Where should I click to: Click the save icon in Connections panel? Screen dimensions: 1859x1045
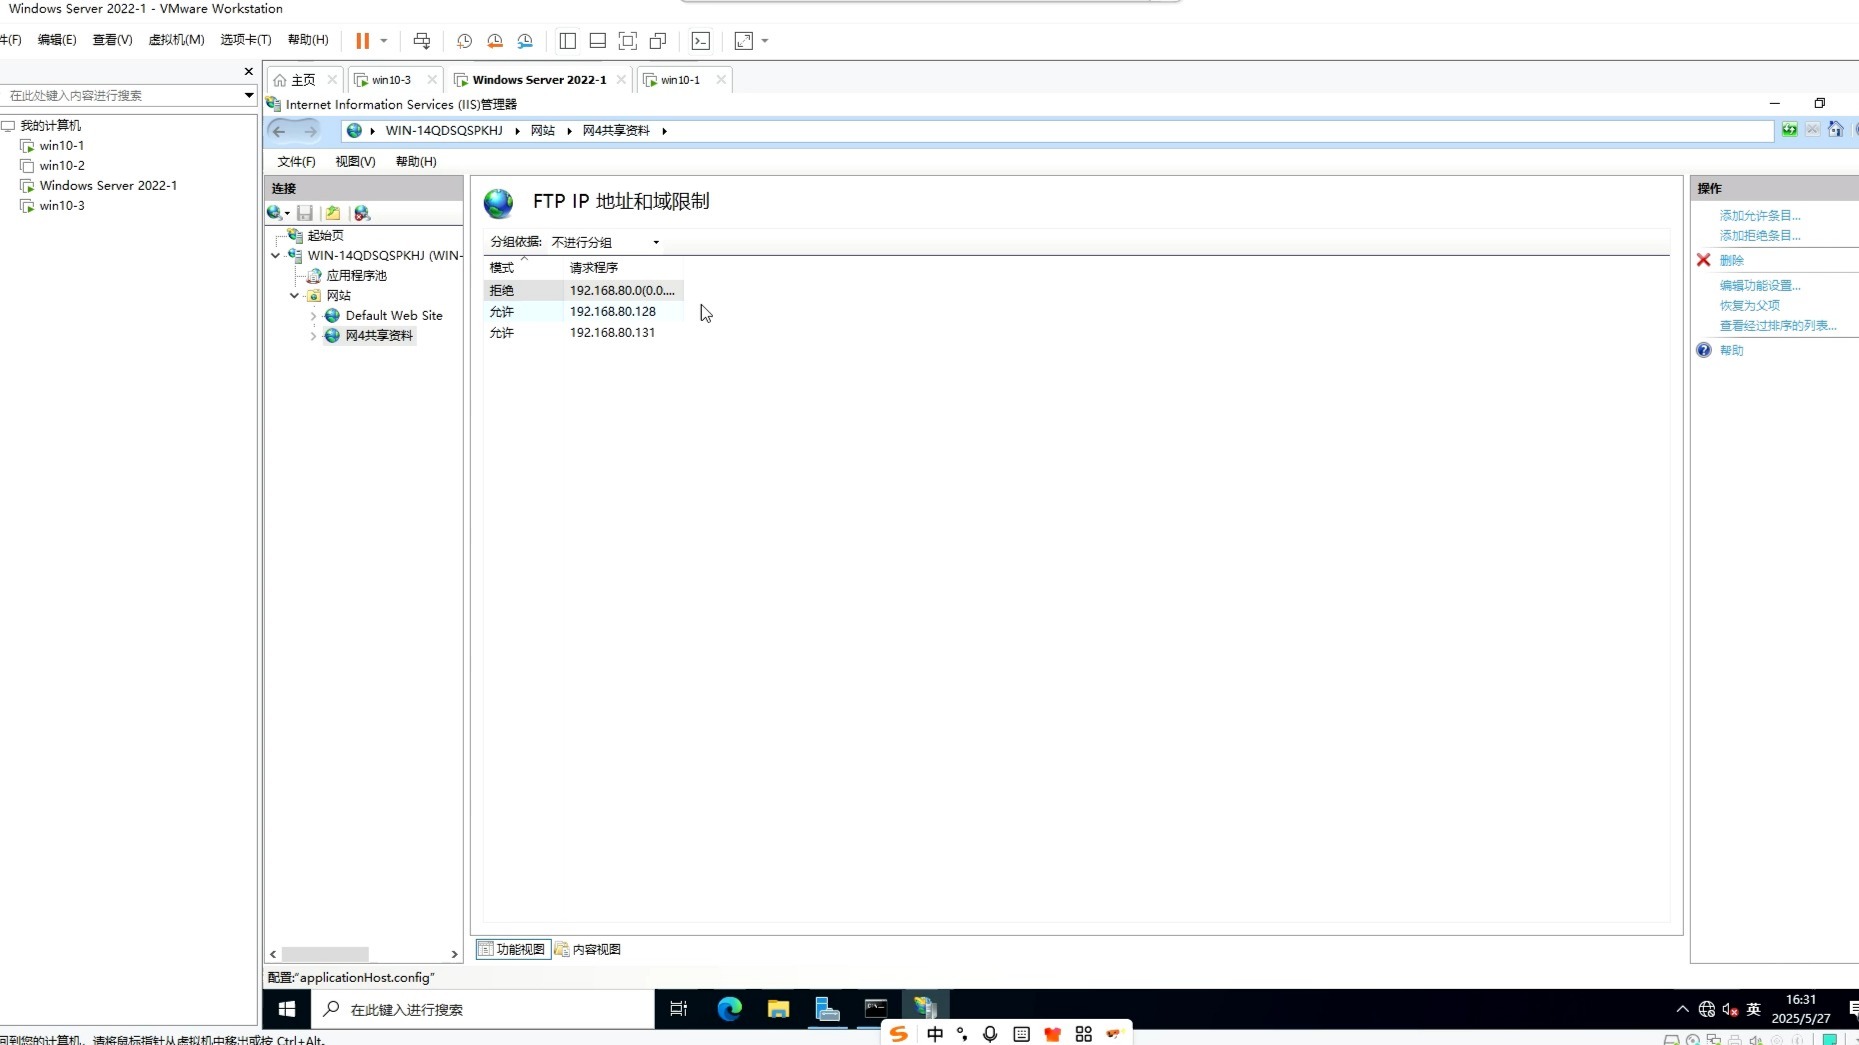[305, 213]
